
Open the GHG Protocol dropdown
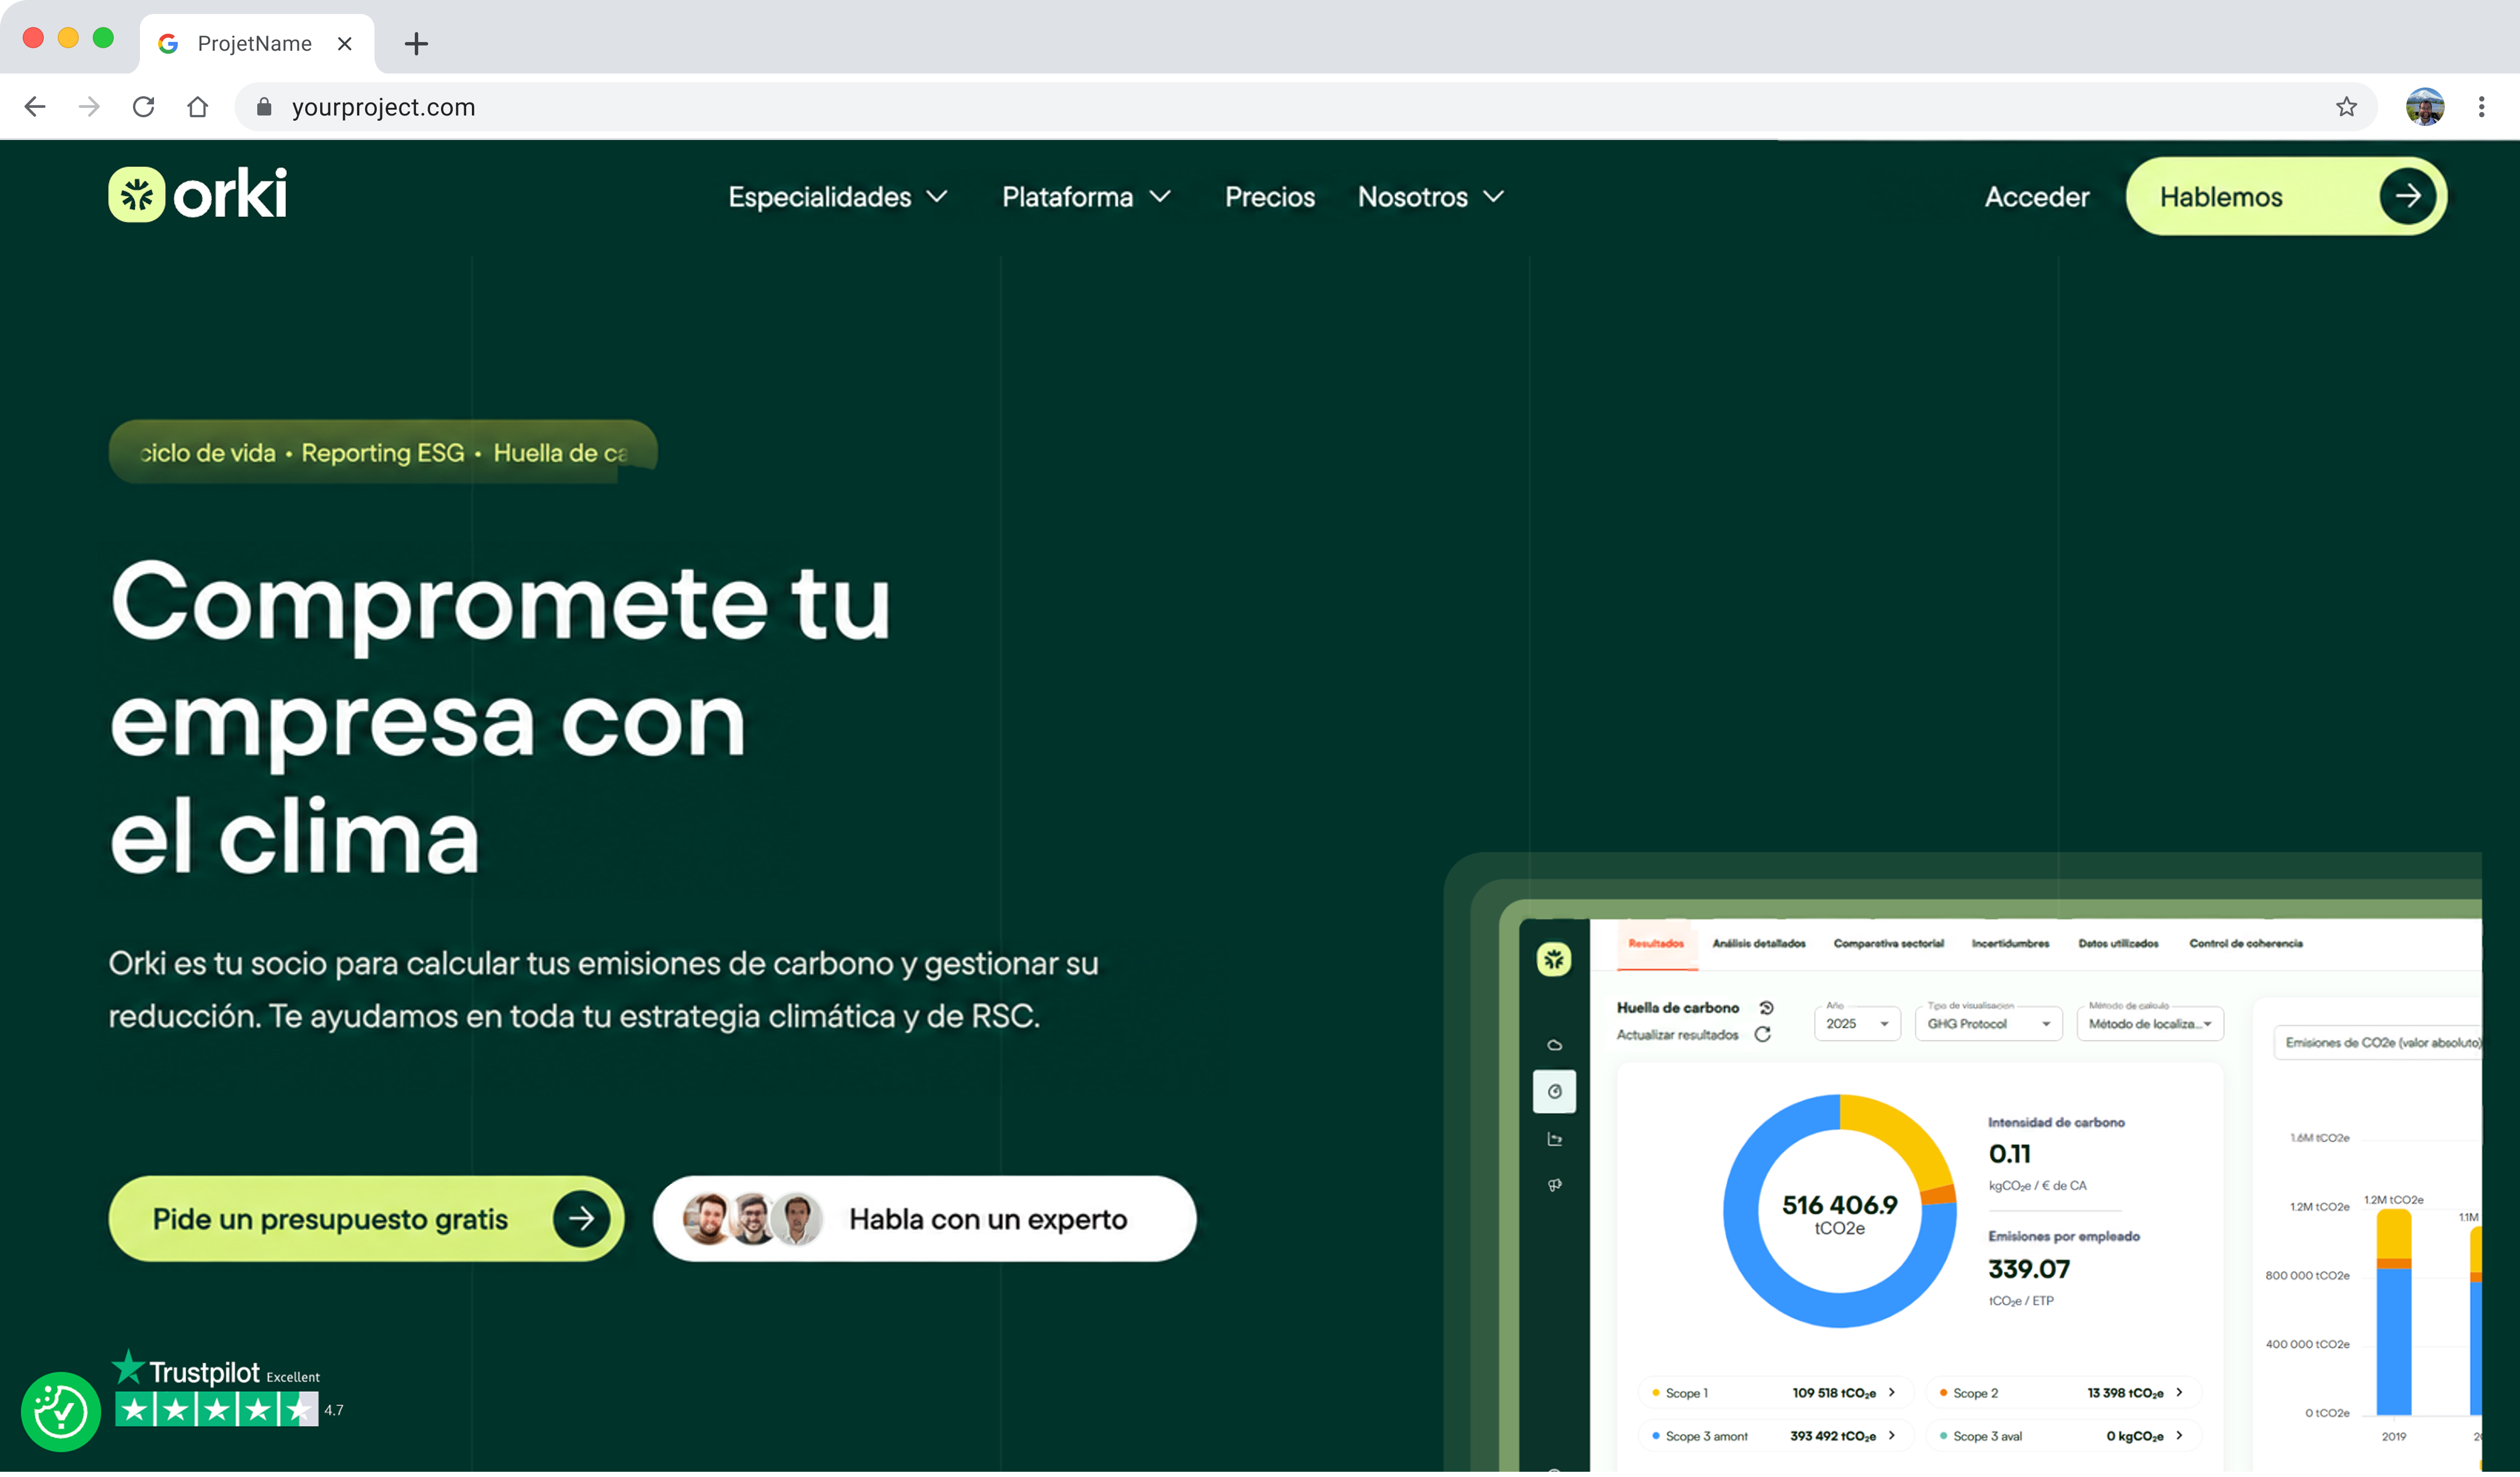[1988, 1025]
